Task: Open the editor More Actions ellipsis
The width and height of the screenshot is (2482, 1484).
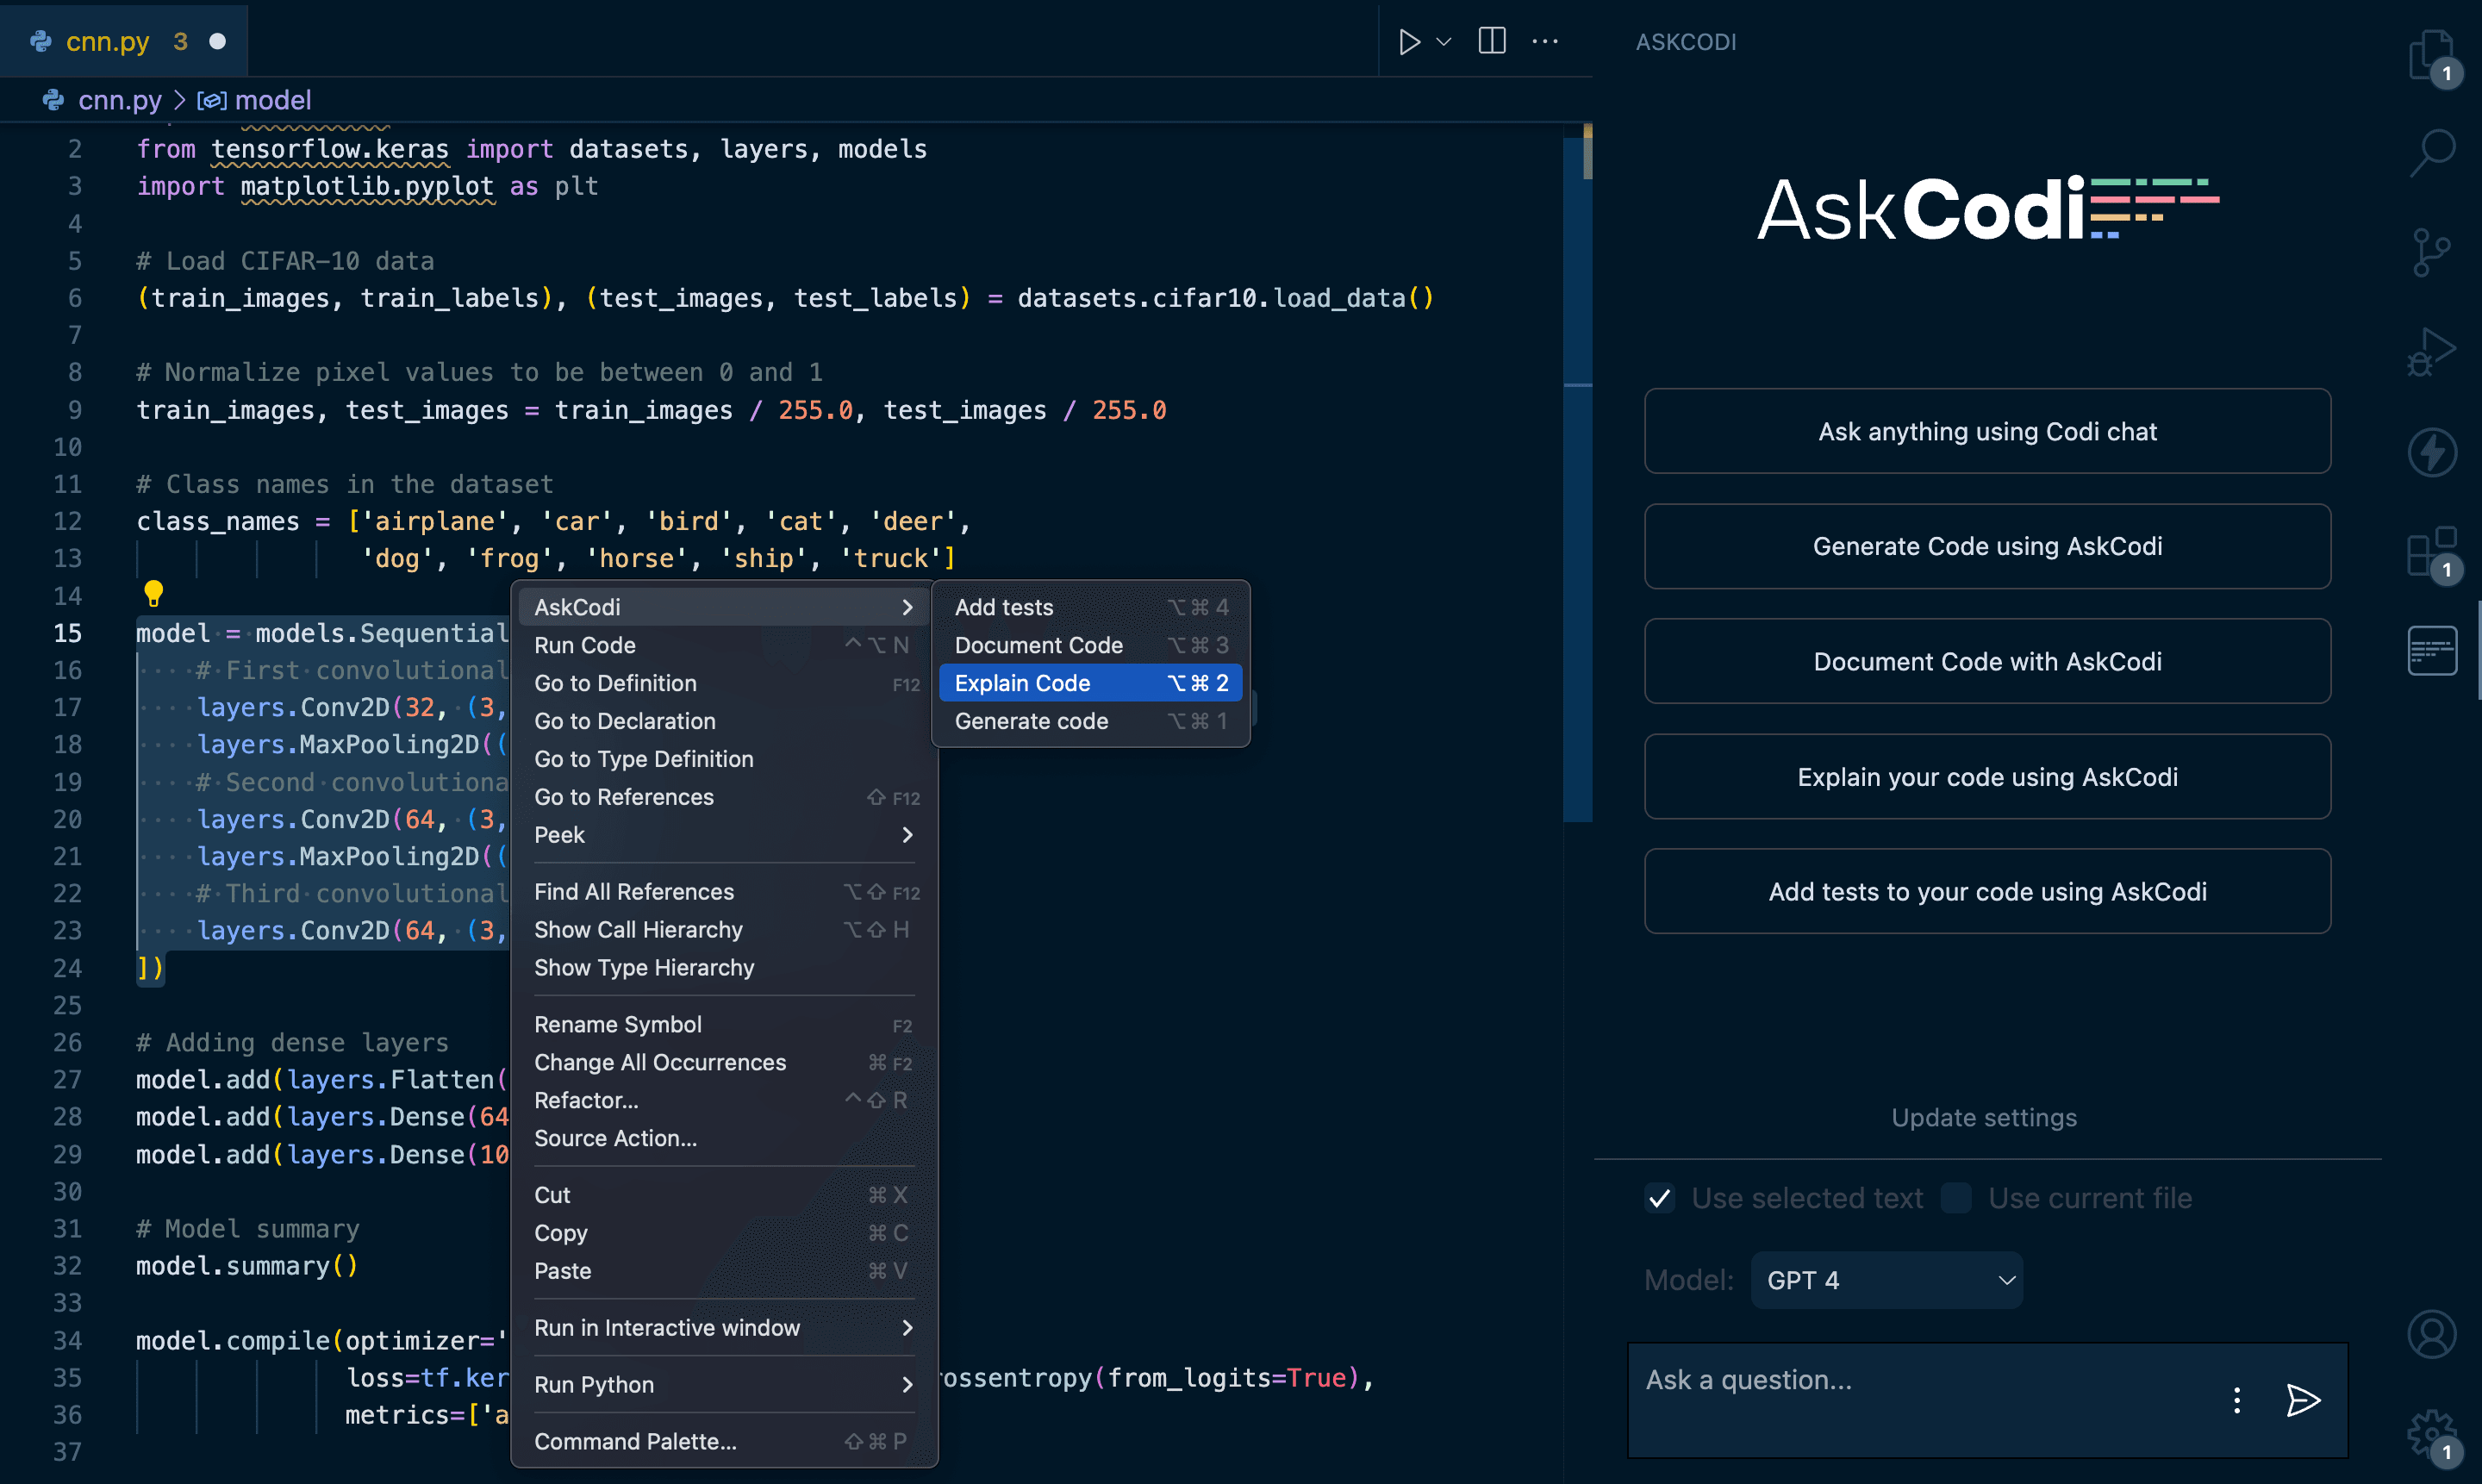Action: click(1545, 41)
